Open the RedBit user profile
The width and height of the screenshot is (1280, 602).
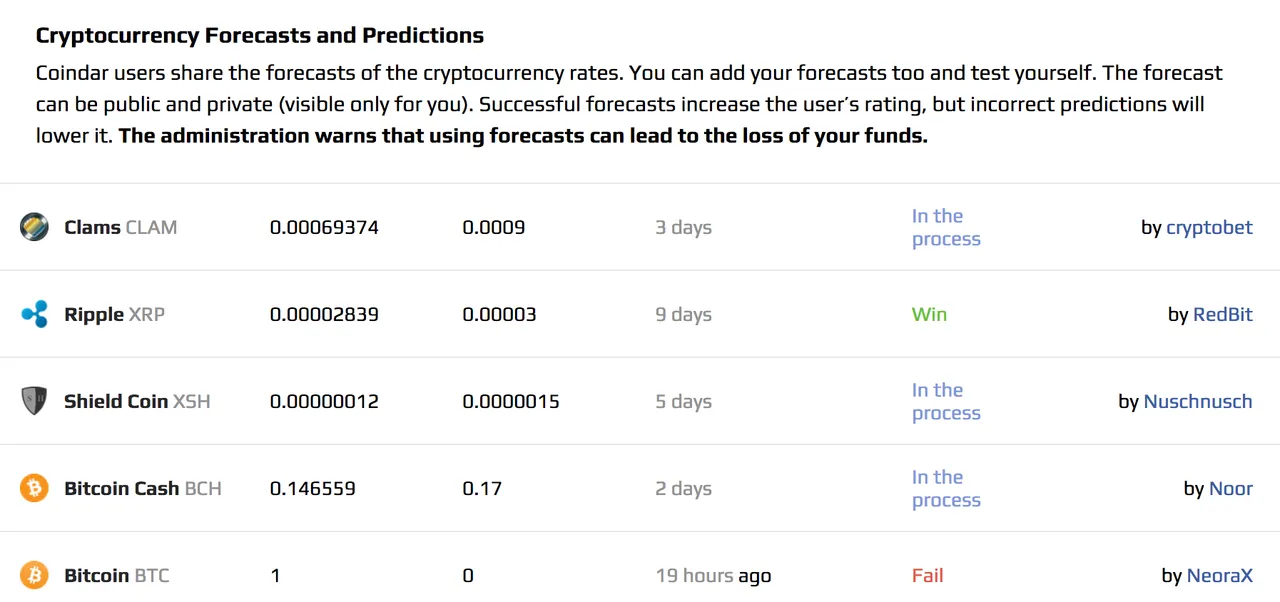[x=1223, y=314]
